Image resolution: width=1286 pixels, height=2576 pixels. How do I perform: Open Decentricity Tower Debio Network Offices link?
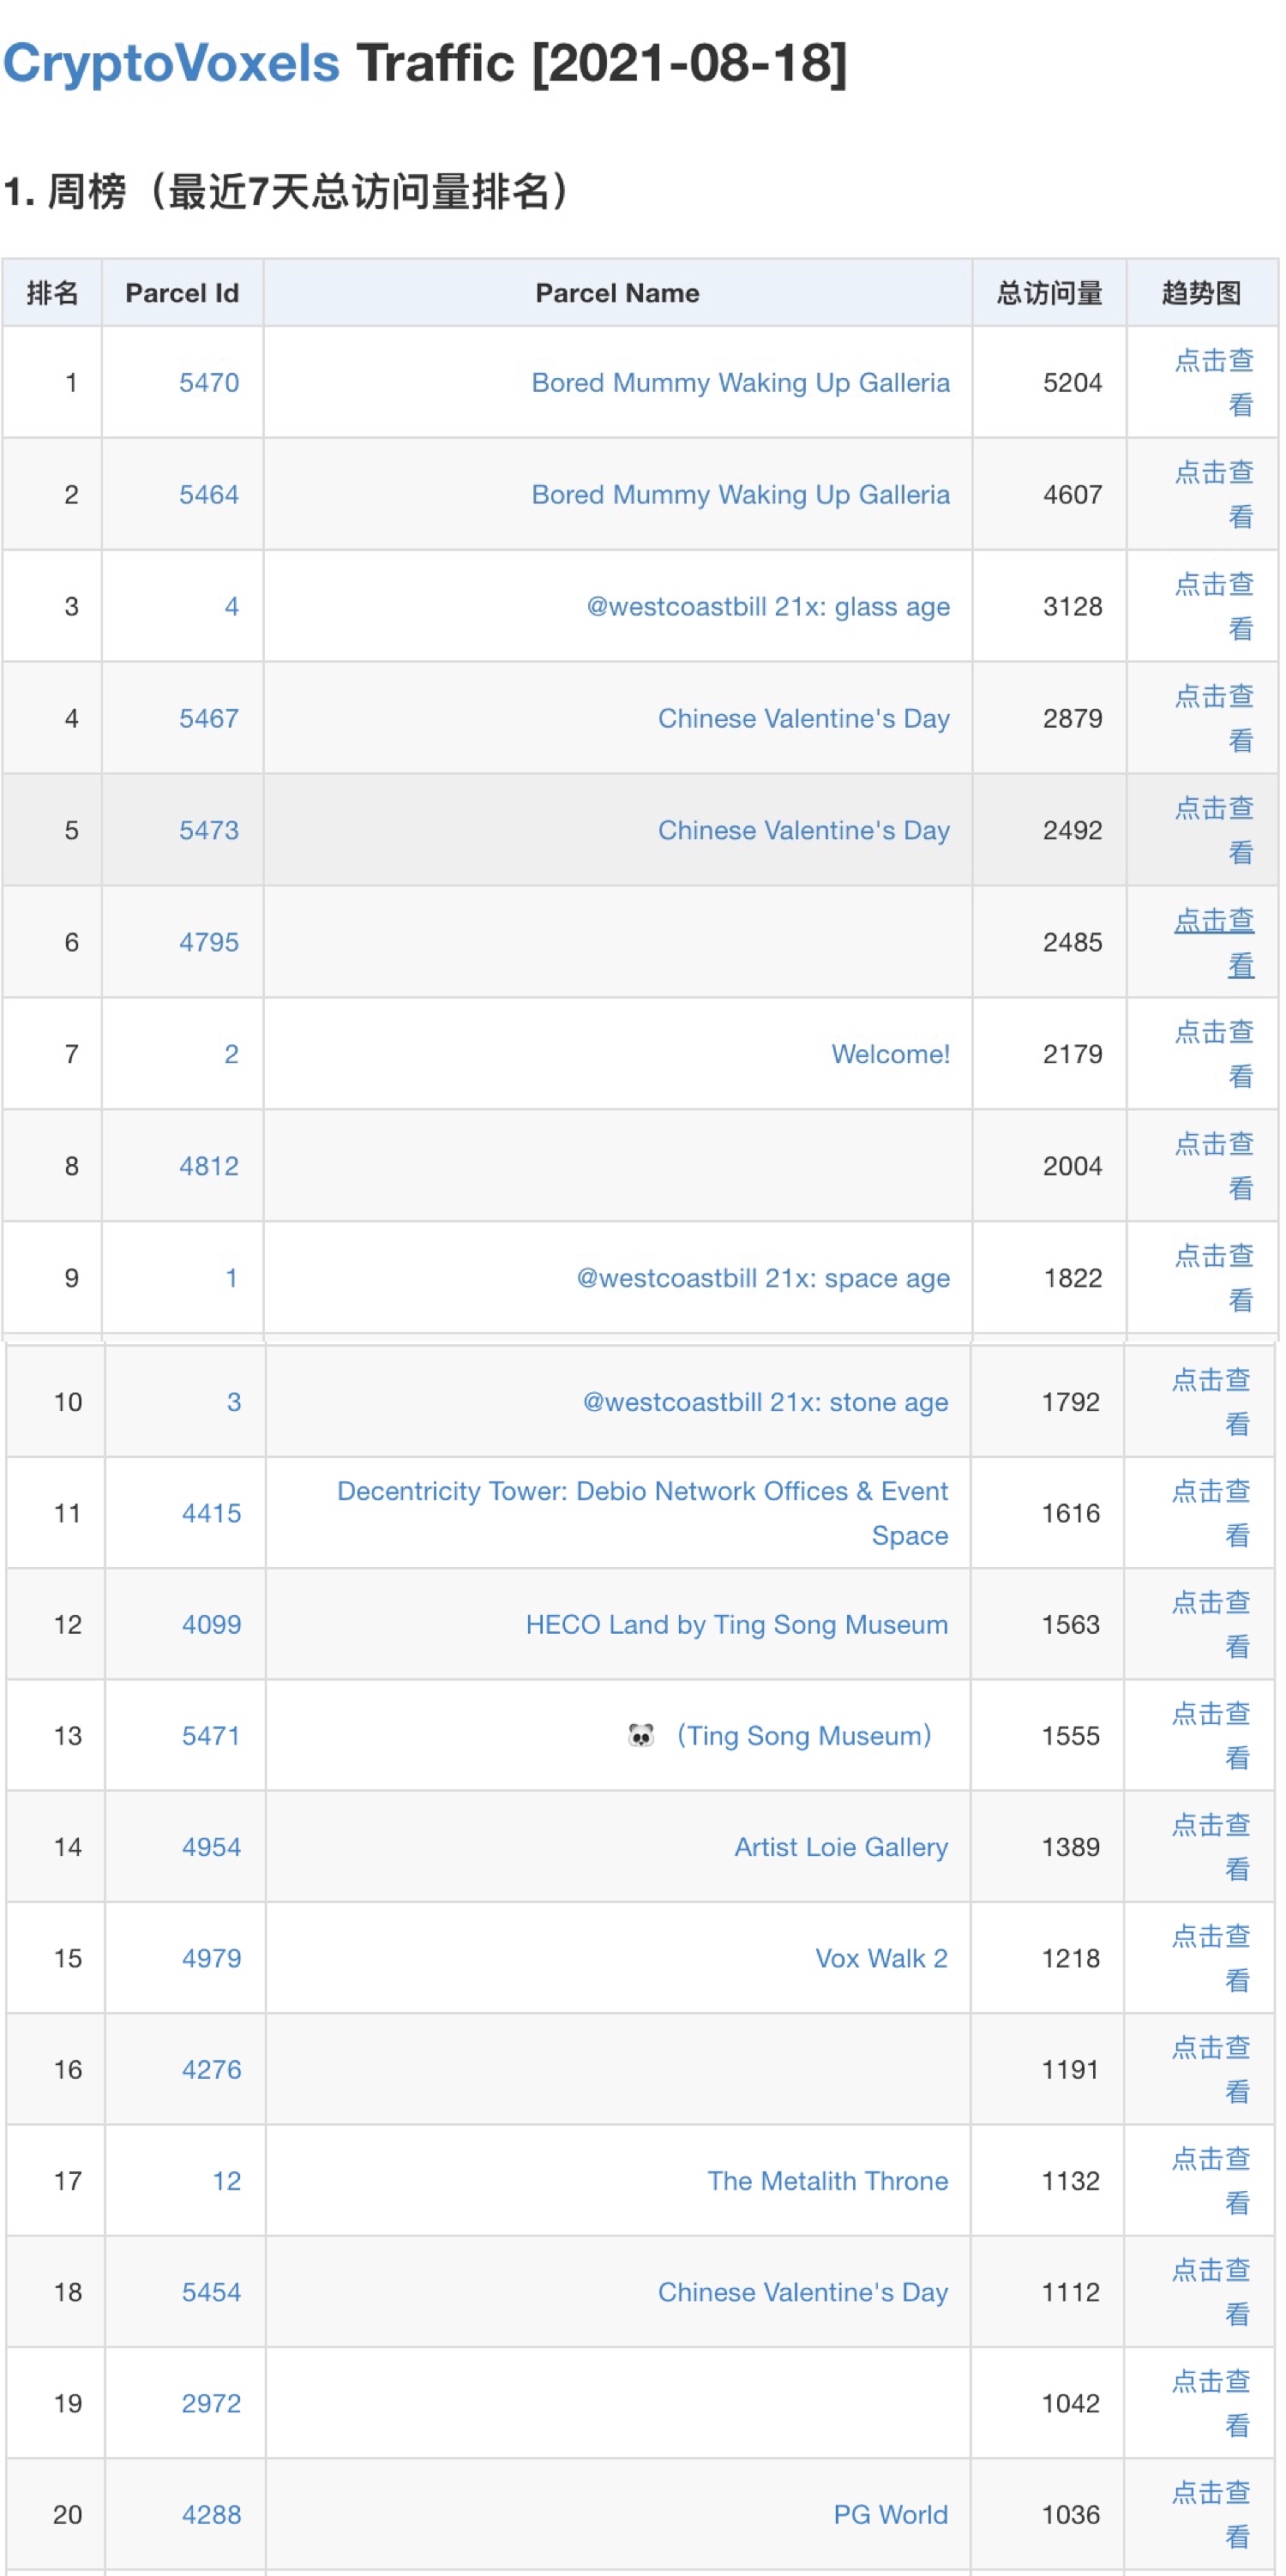tap(642, 1513)
